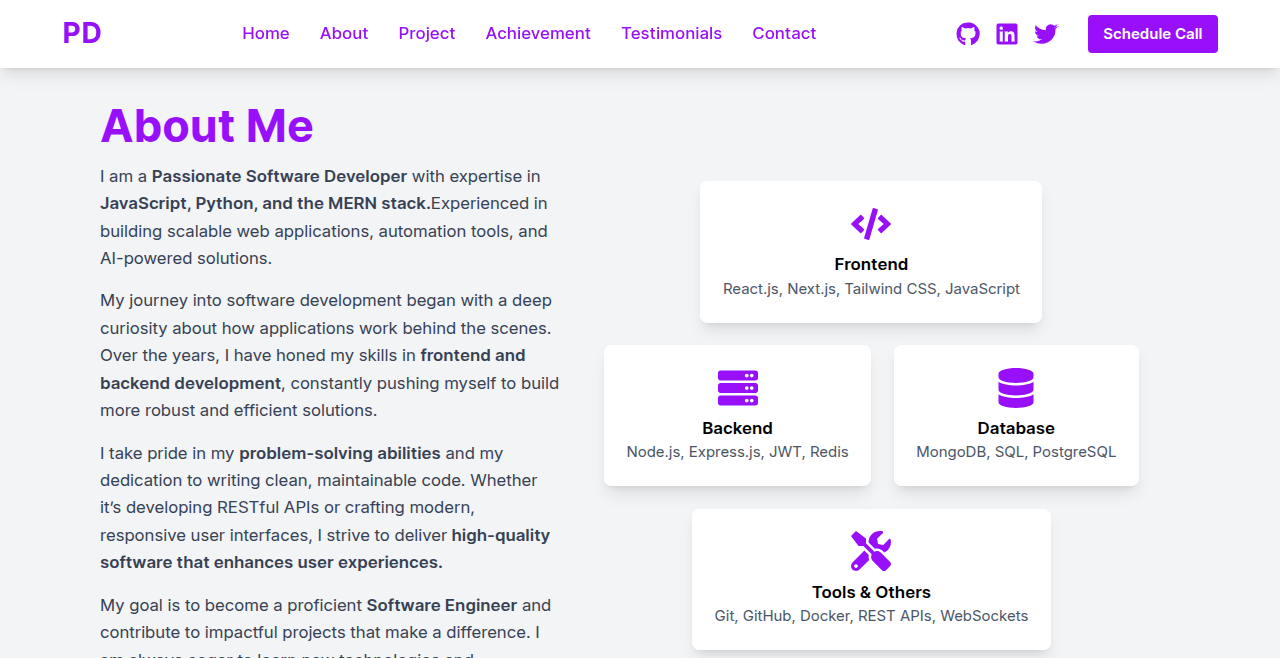Open the About nav link
The width and height of the screenshot is (1280, 658).
(x=344, y=33)
